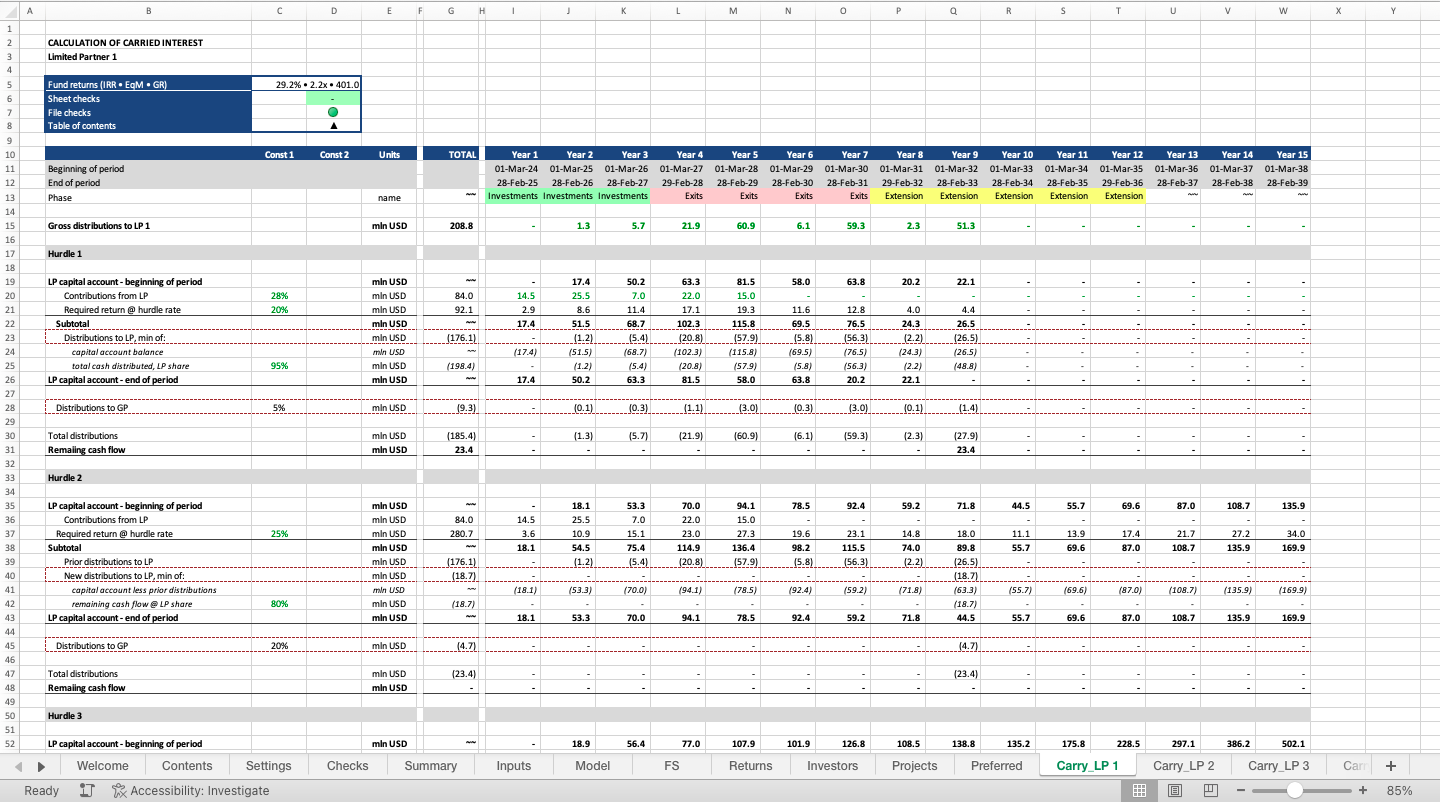Click the Table of contents triangle icon

333,126
